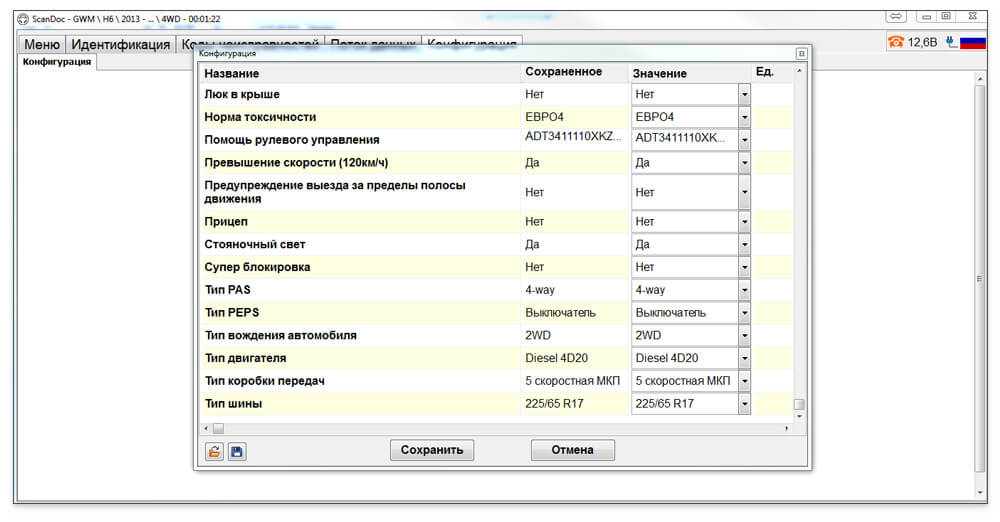The width and height of the screenshot is (1000, 522).
Task: Click the main window scrollbar down arrow
Action: click(x=980, y=492)
